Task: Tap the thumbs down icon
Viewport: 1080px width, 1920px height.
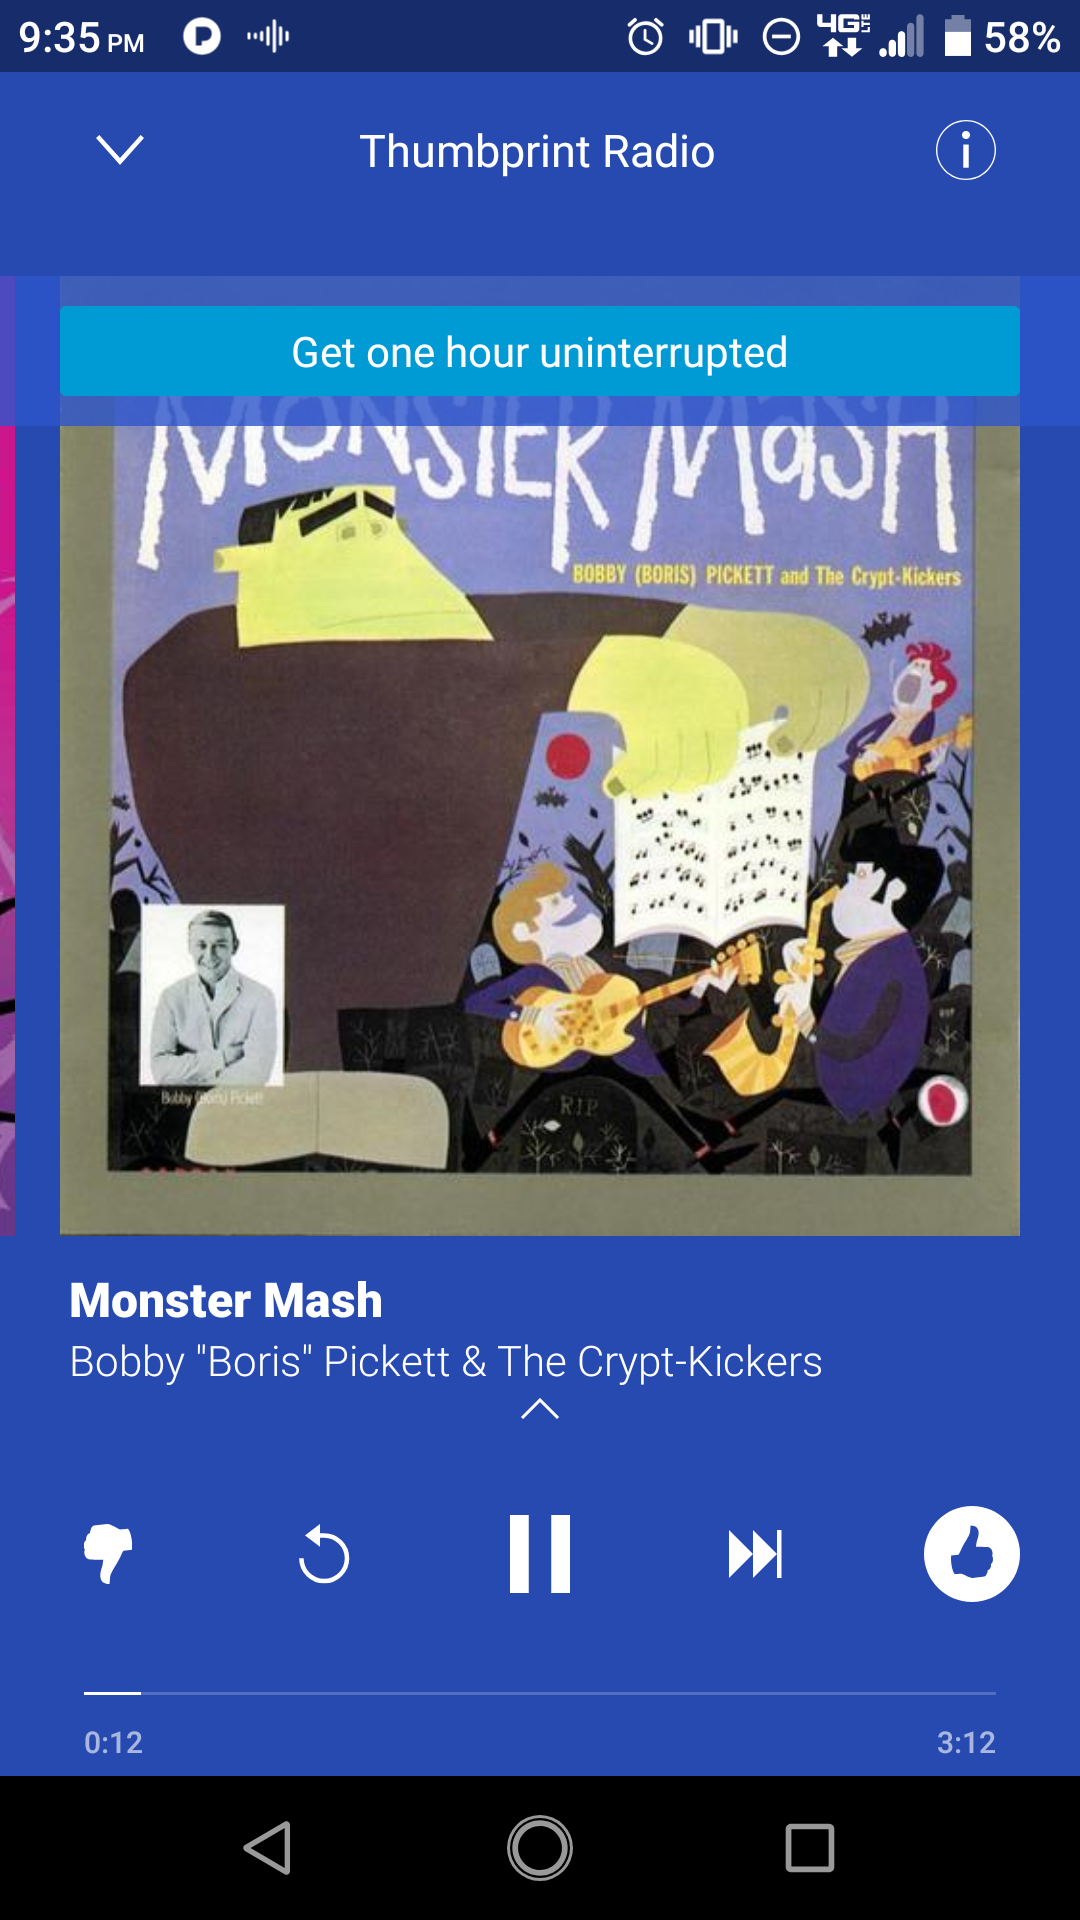Action: (x=108, y=1553)
